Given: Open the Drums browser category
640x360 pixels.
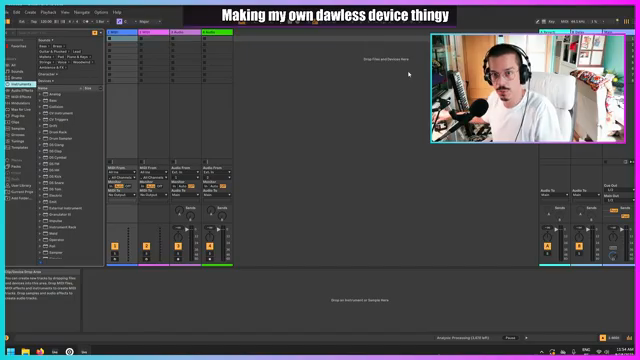Looking at the screenshot, I should (x=17, y=78).
